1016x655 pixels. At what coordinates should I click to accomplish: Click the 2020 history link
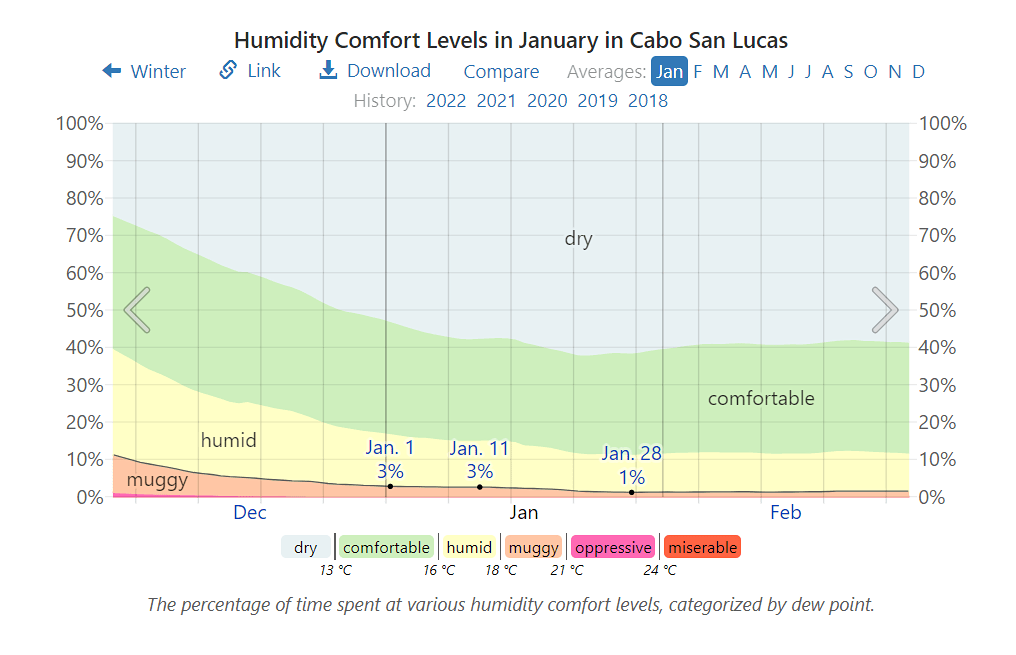(547, 100)
